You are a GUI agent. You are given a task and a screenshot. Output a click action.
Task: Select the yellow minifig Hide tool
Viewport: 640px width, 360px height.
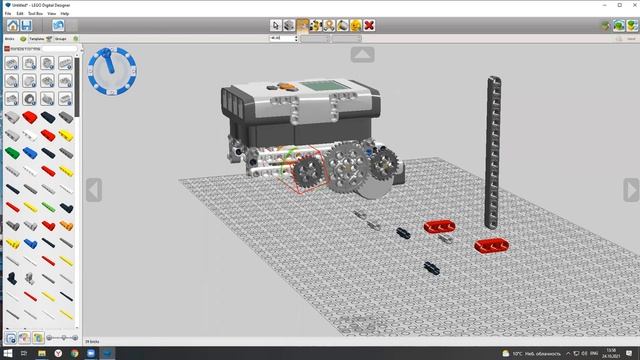coord(356,25)
